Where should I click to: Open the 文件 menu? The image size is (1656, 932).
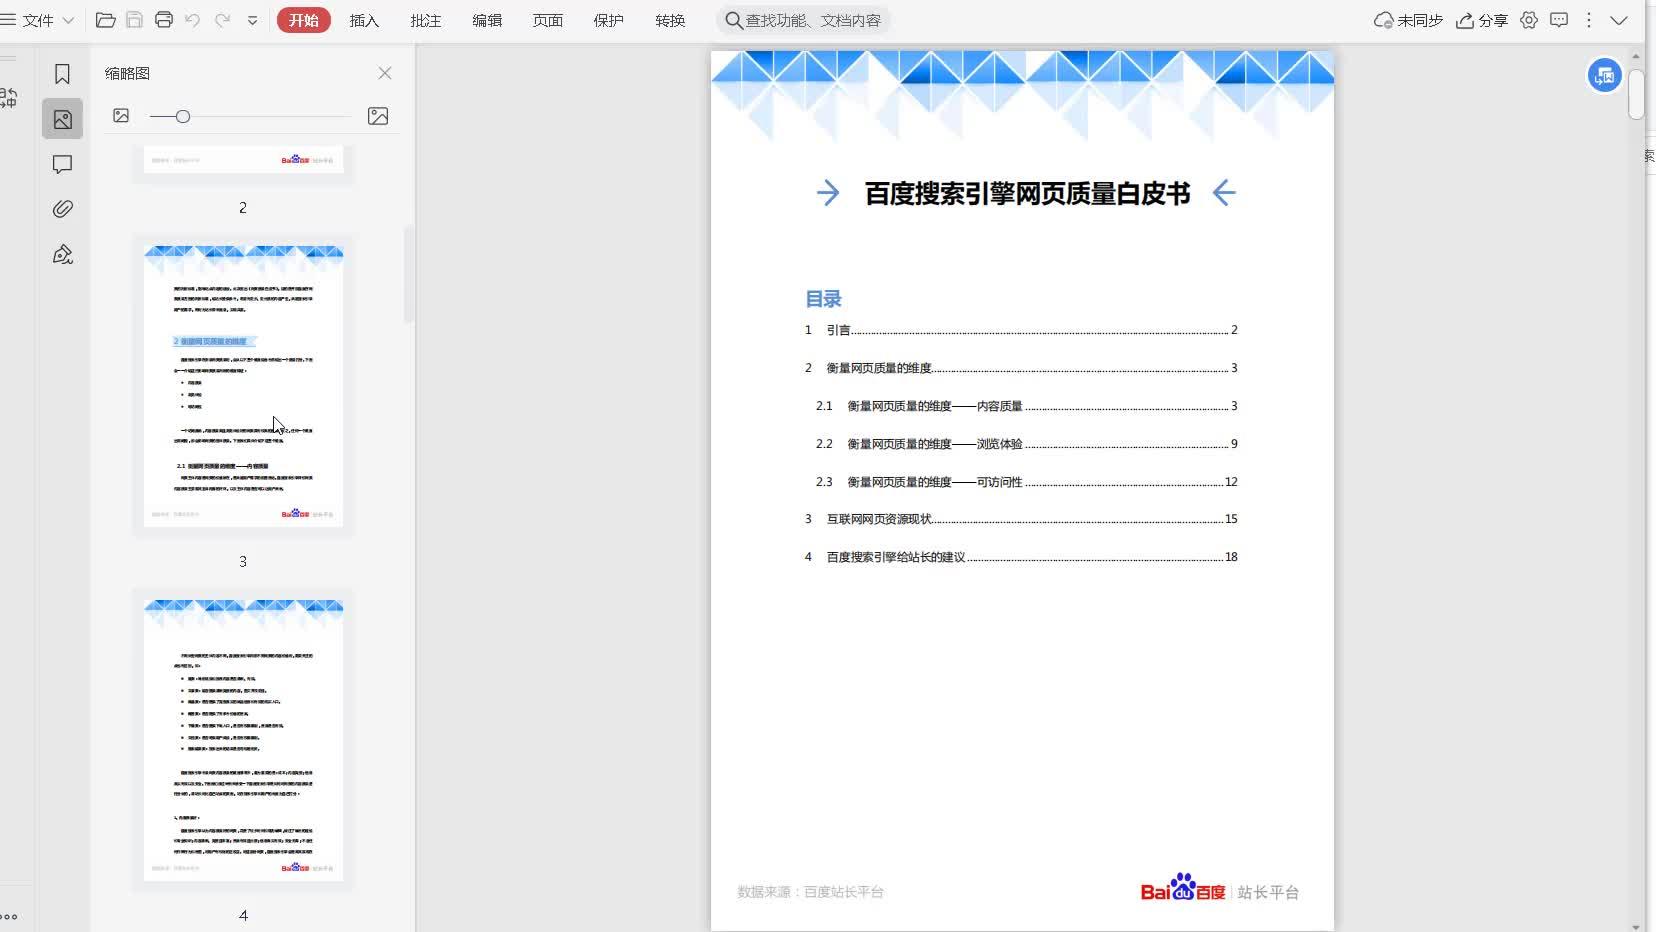point(38,20)
